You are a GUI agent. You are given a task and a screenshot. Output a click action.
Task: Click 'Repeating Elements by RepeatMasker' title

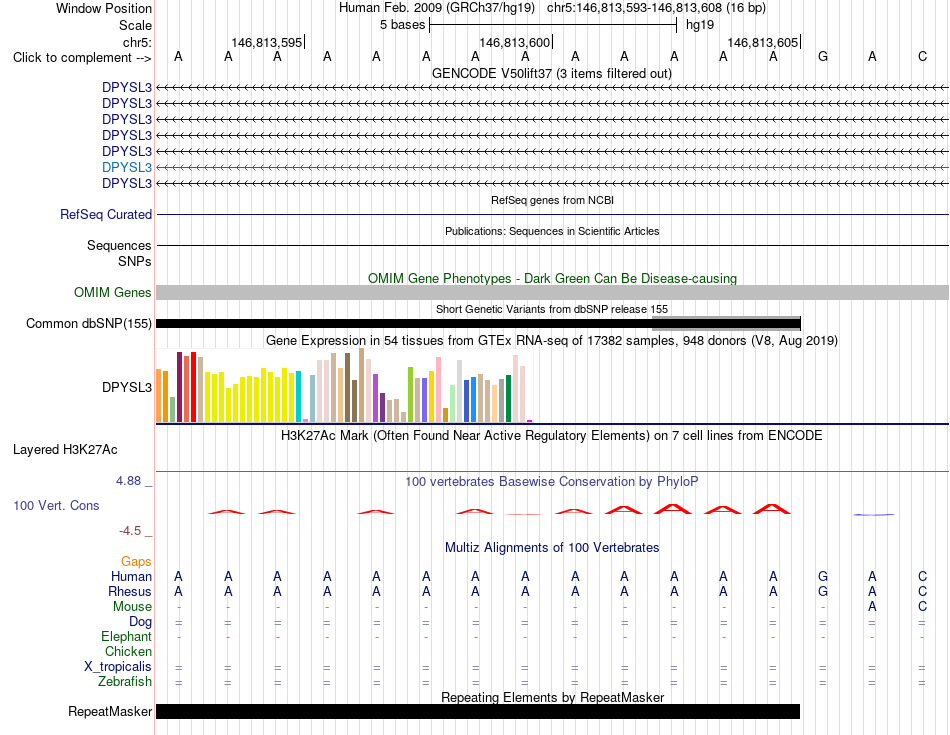[552, 697]
